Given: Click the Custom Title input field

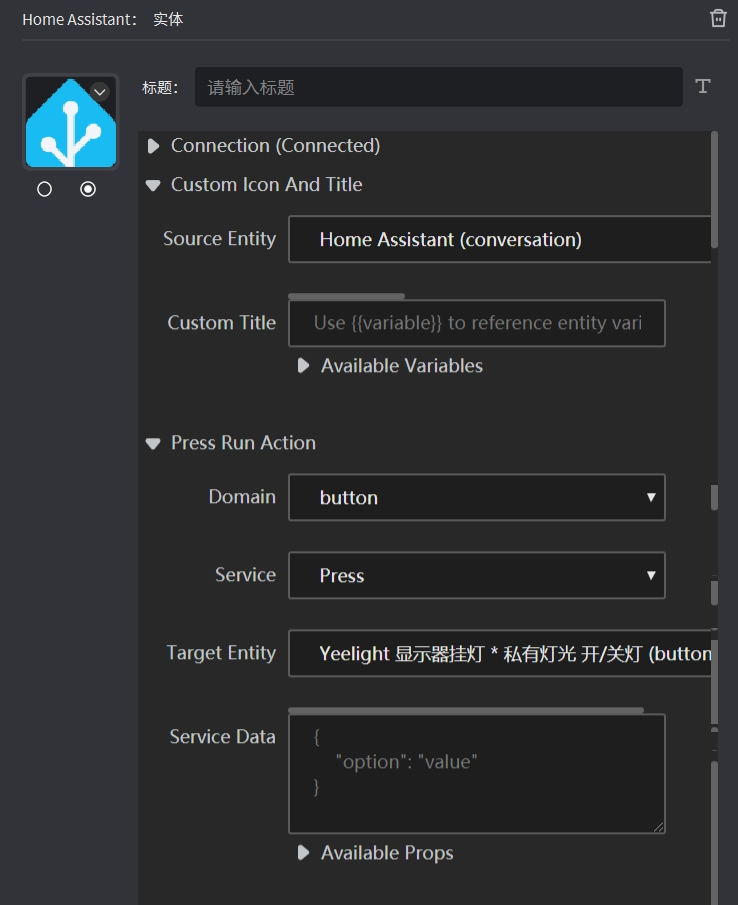Looking at the screenshot, I should coord(476,323).
